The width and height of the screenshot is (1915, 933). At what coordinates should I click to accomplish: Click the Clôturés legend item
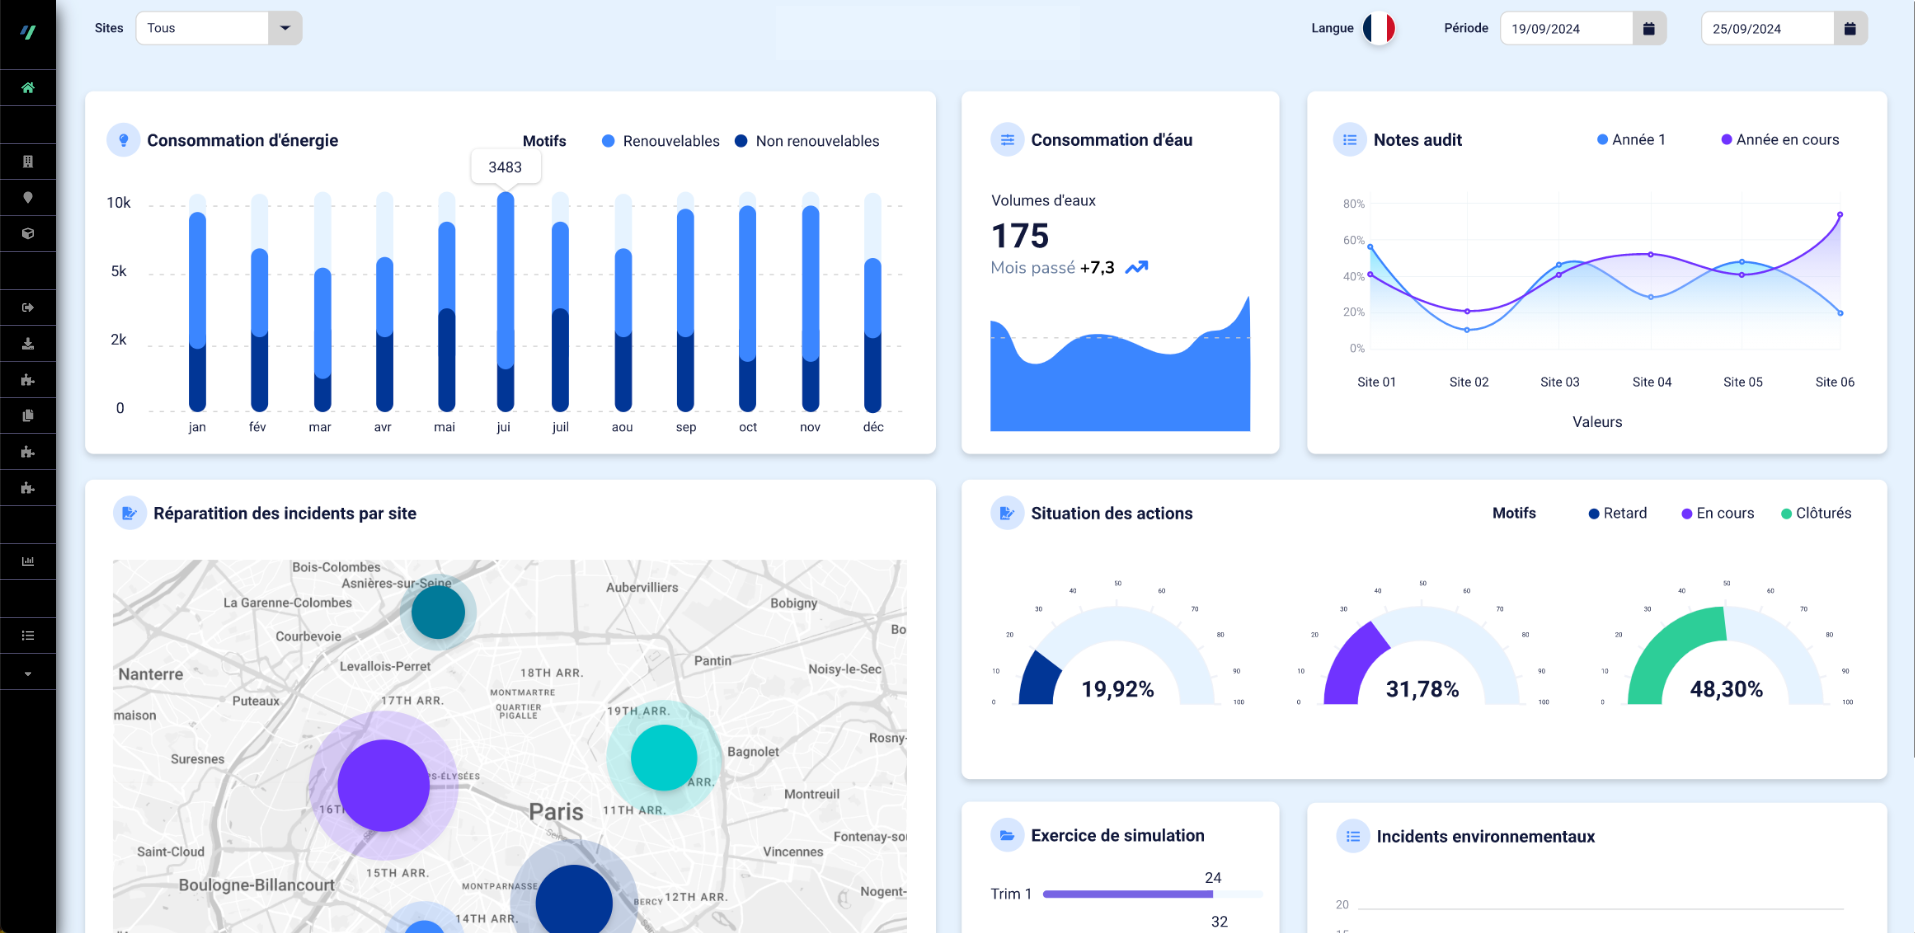[1816, 513]
